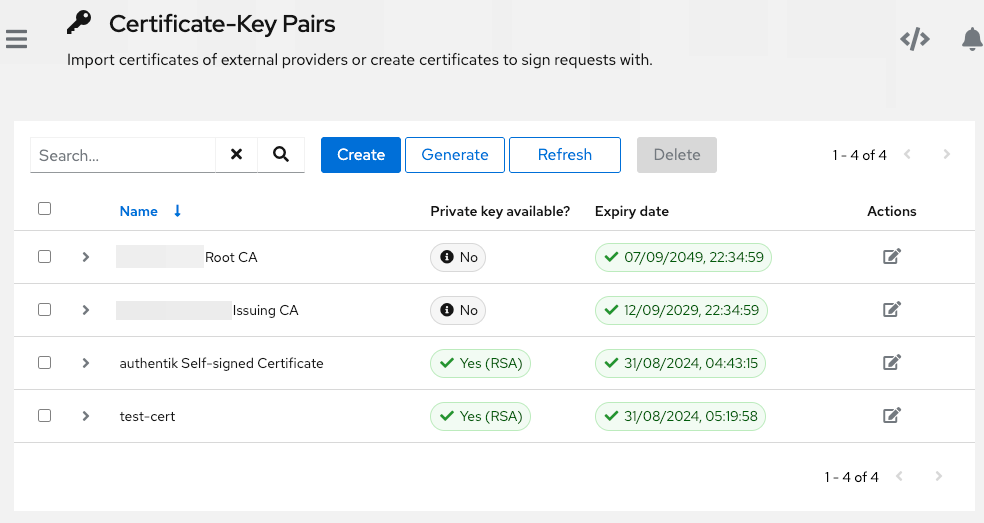Click the 'Actions' column header
Viewport: 984px width, 523px height.
point(892,211)
